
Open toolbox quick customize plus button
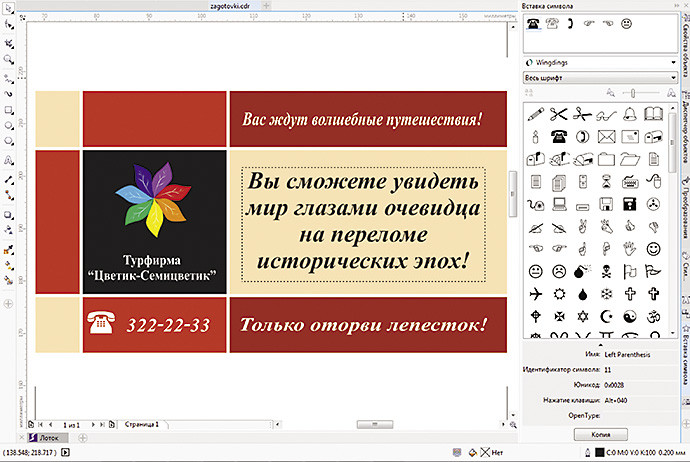tap(8, 304)
